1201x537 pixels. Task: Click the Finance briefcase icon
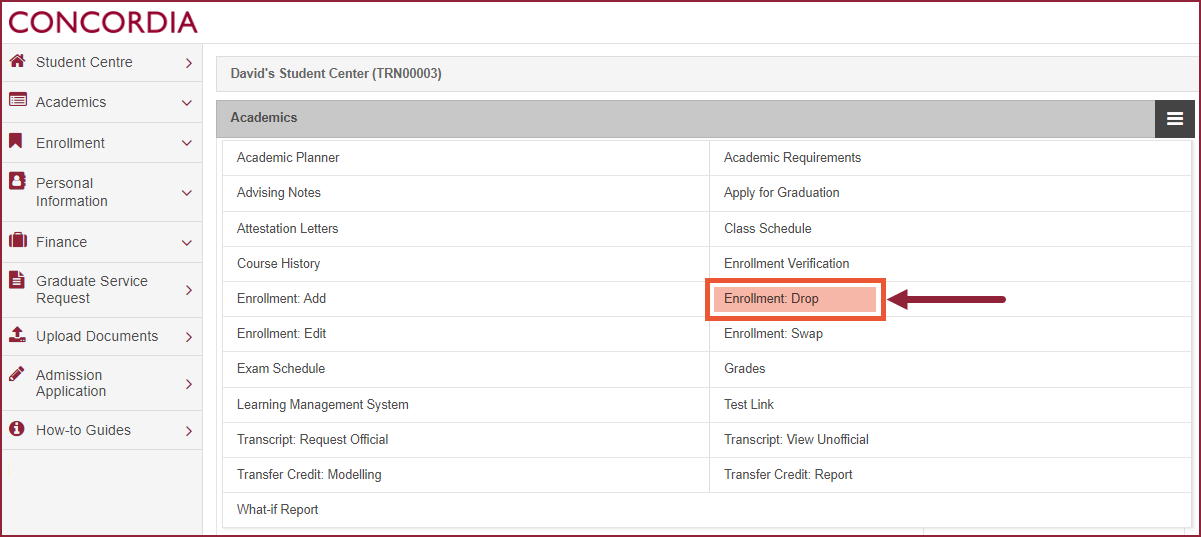(17, 241)
